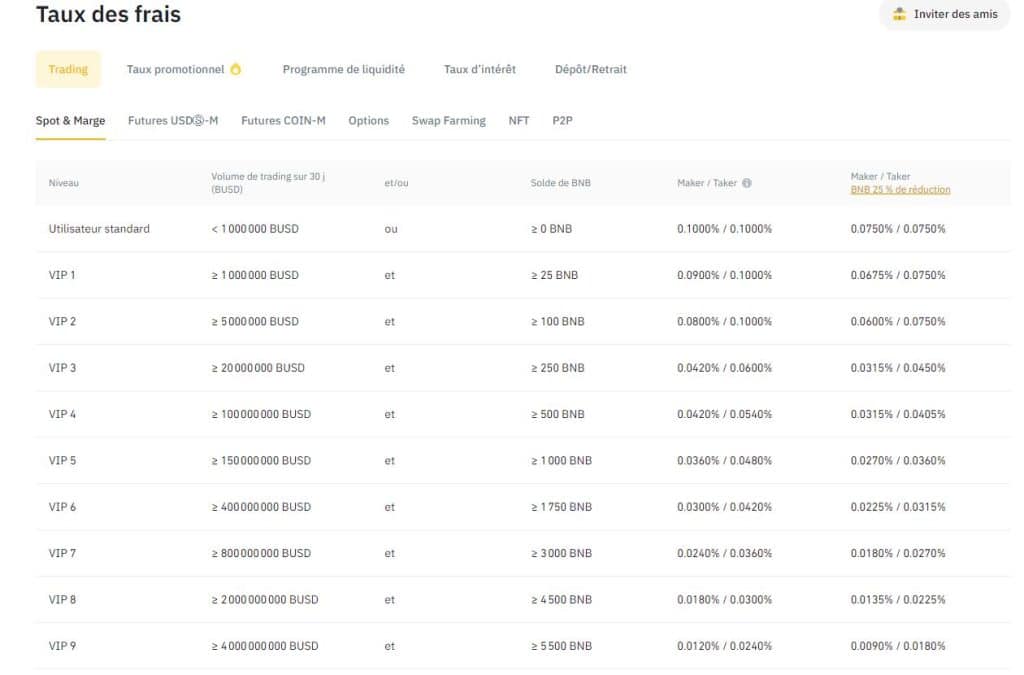
Task: Open the NFT fees tab
Action: (518, 120)
